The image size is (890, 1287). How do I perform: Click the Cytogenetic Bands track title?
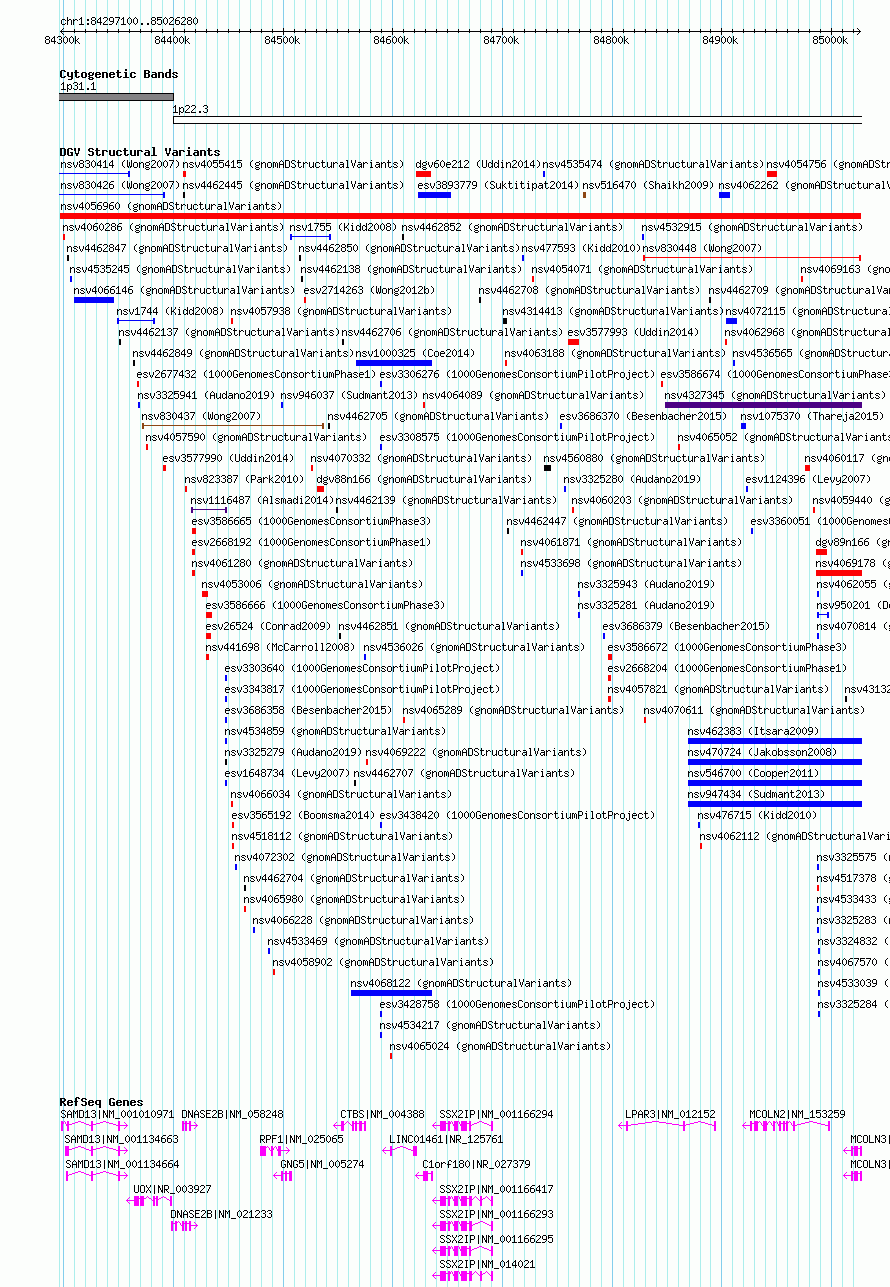118,74
